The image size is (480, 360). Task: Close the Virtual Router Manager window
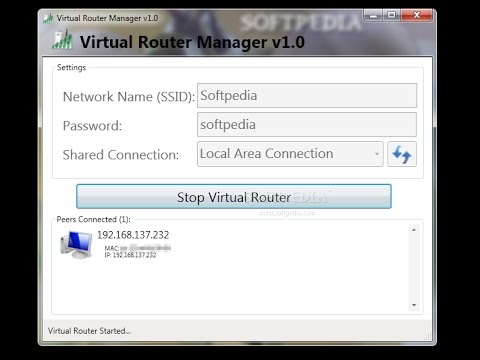pos(417,15)
